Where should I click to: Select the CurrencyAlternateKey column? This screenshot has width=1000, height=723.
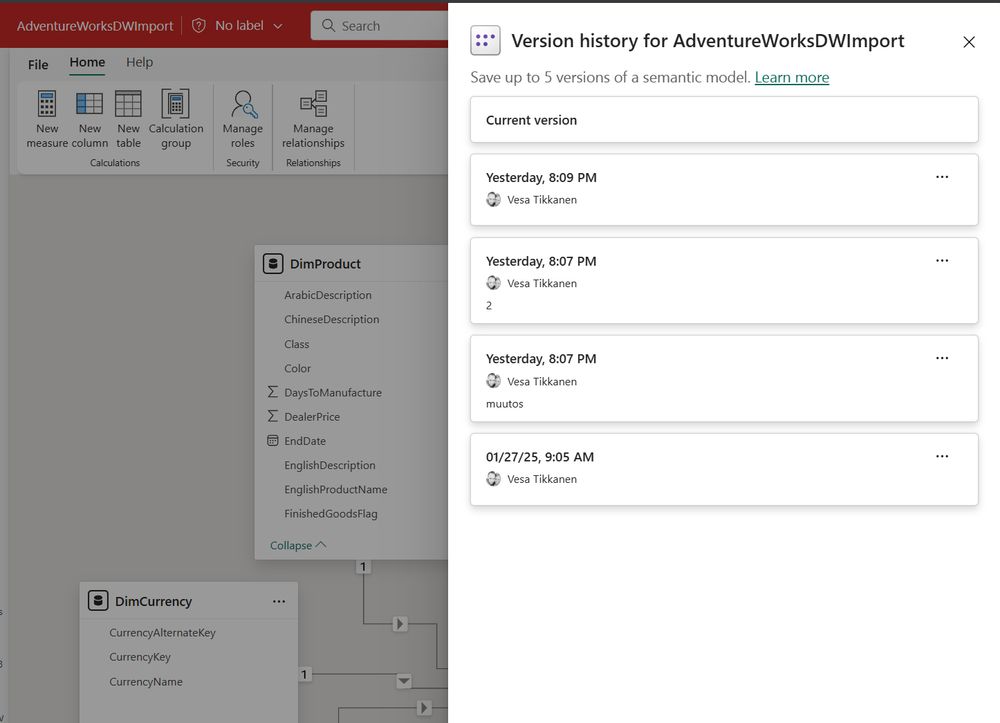(x=162, y=632)
